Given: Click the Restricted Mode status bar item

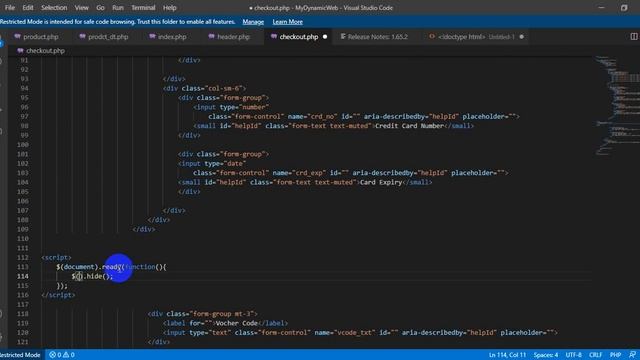Looking at the screenshot, I should click(x=20, y=355).
